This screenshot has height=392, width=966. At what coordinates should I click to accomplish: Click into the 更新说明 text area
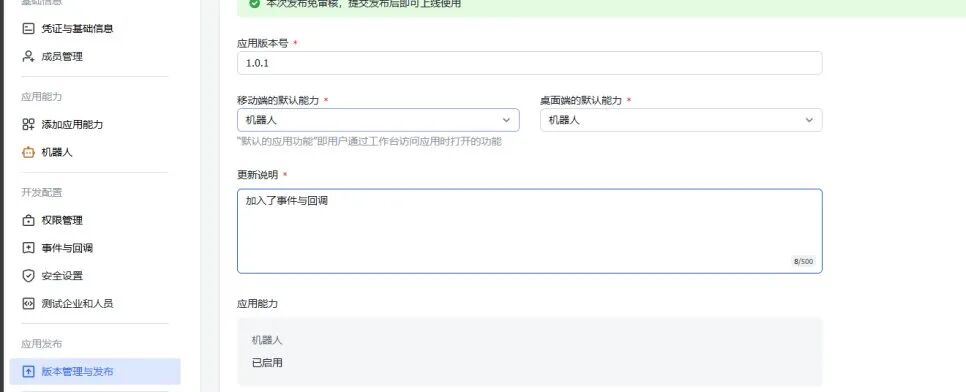pyautogui.click(x=530, y=231)
